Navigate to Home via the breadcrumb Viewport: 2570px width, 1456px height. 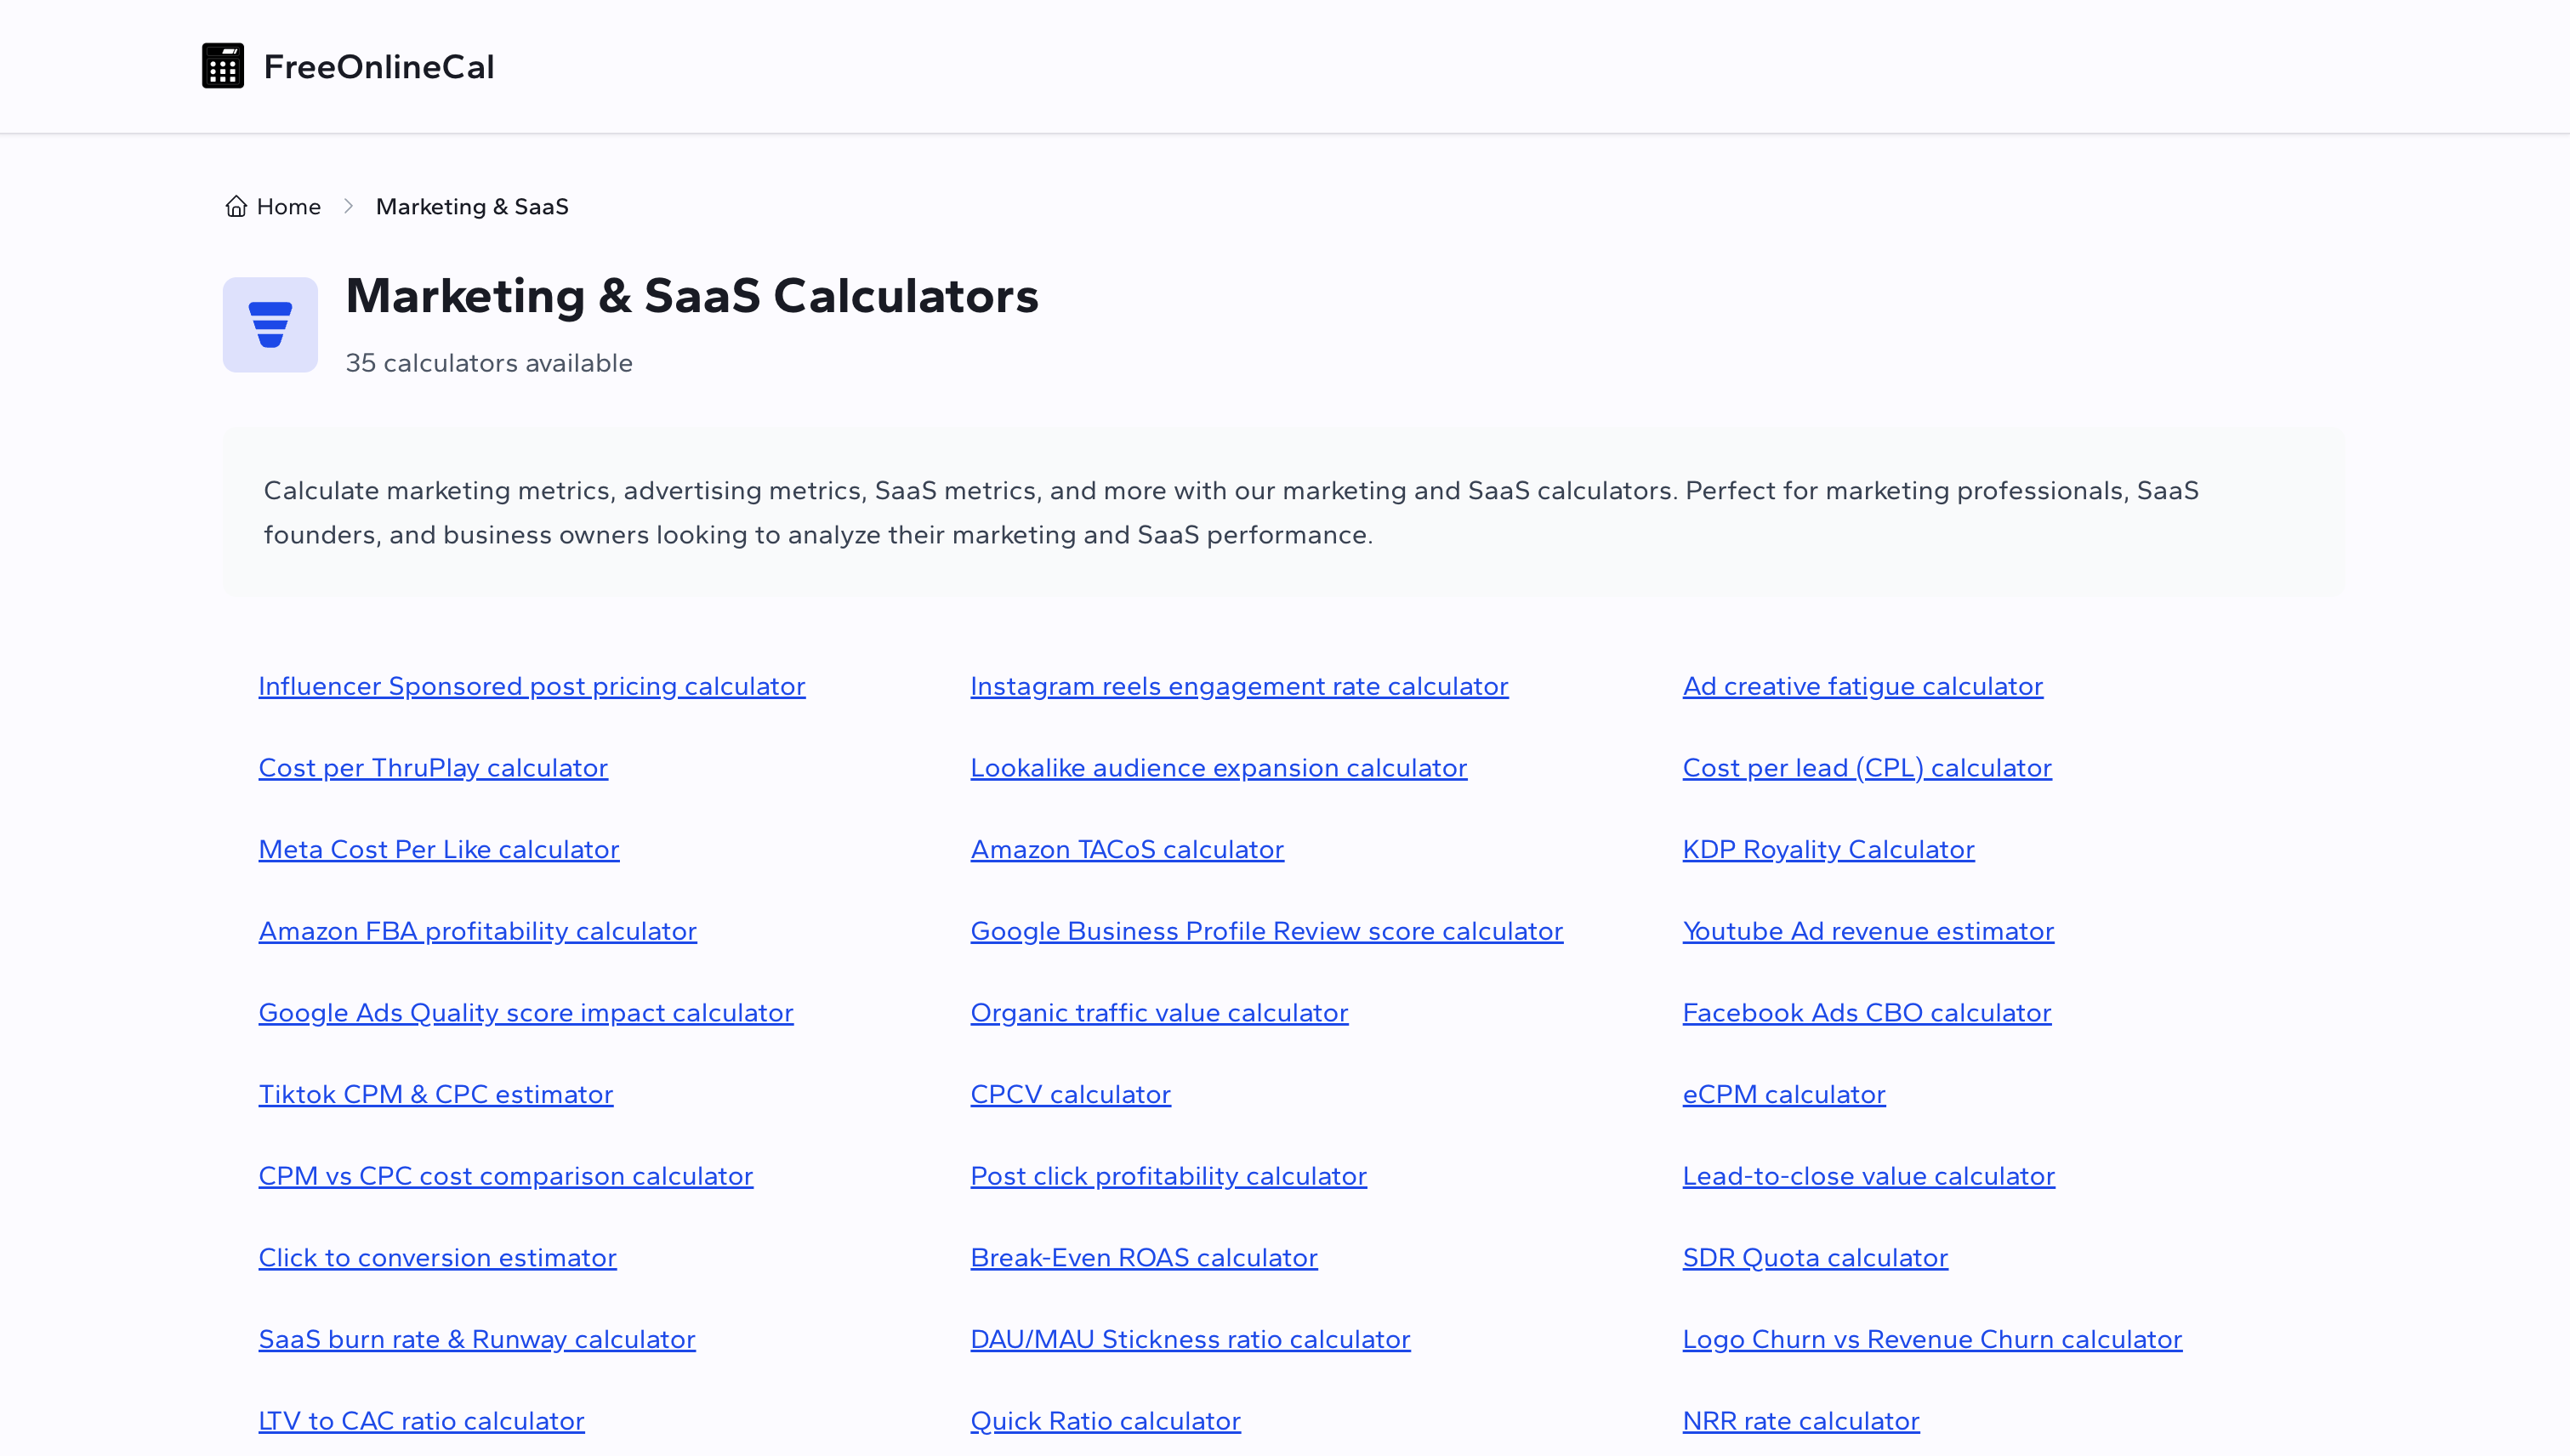click(x=287, y=206)
